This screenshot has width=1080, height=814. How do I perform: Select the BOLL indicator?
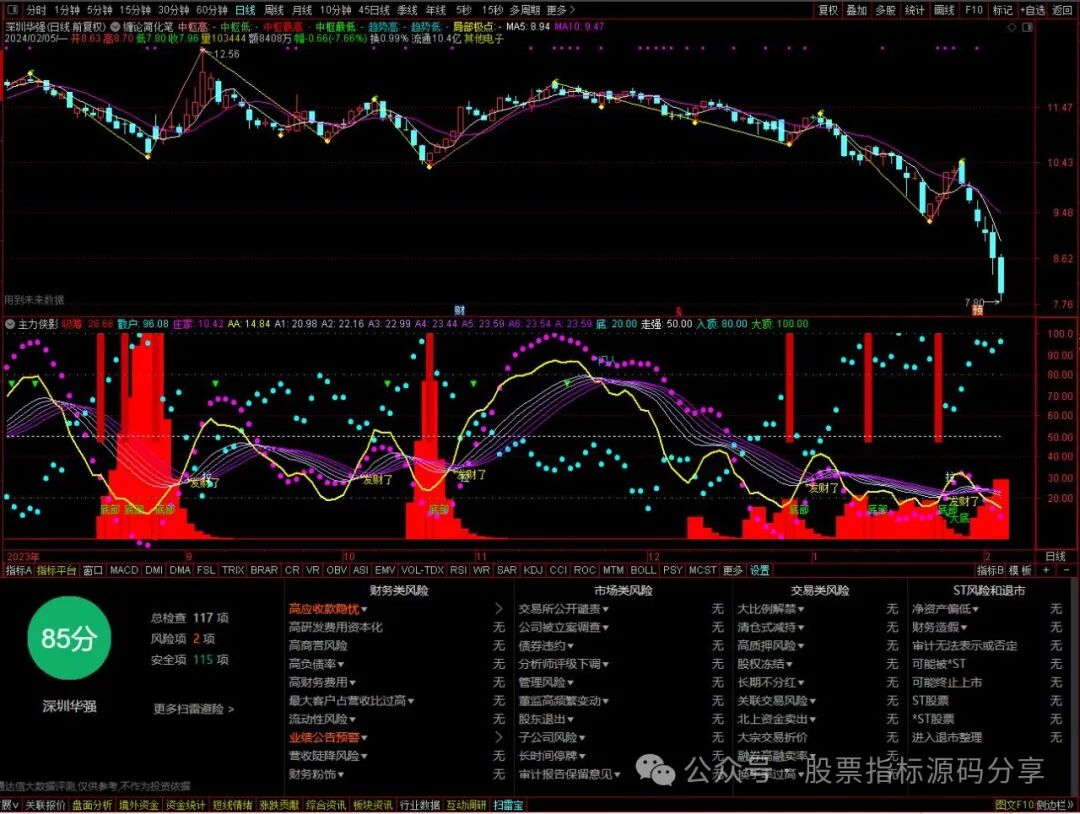[x=643, y=570]
